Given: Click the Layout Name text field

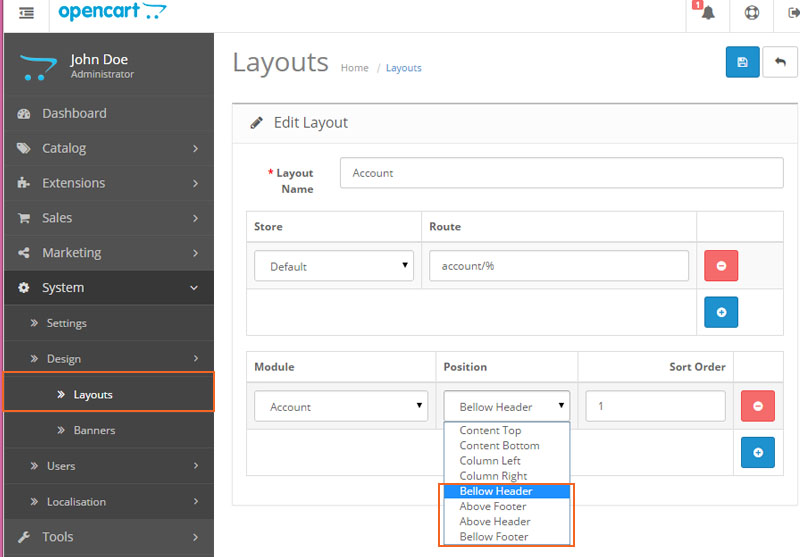Looking at the screenshot, I should pos(561,173).
